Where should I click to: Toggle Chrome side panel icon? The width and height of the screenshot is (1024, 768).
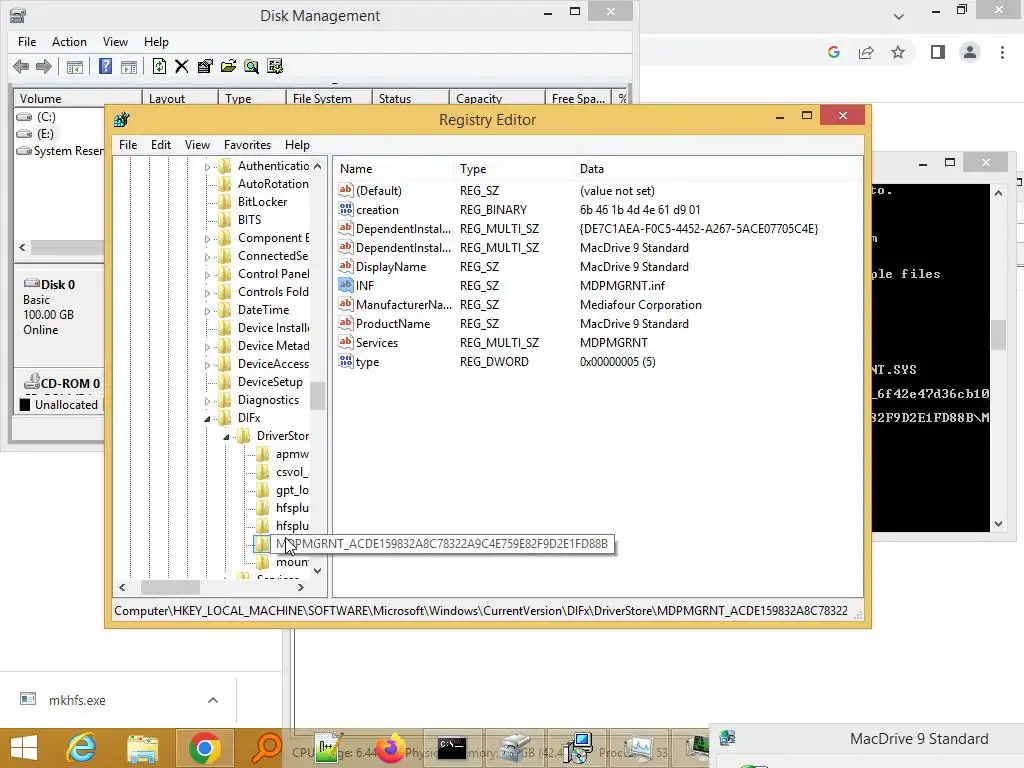938,52
